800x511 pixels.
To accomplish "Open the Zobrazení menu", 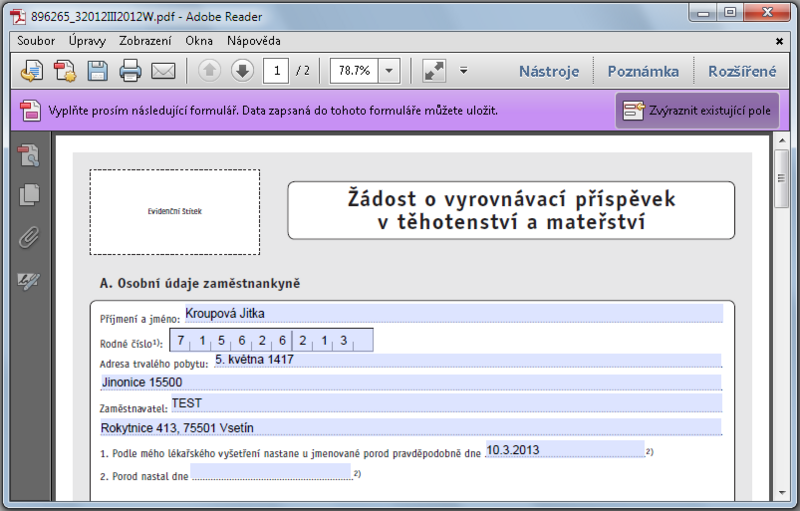I will coord(145,41).
